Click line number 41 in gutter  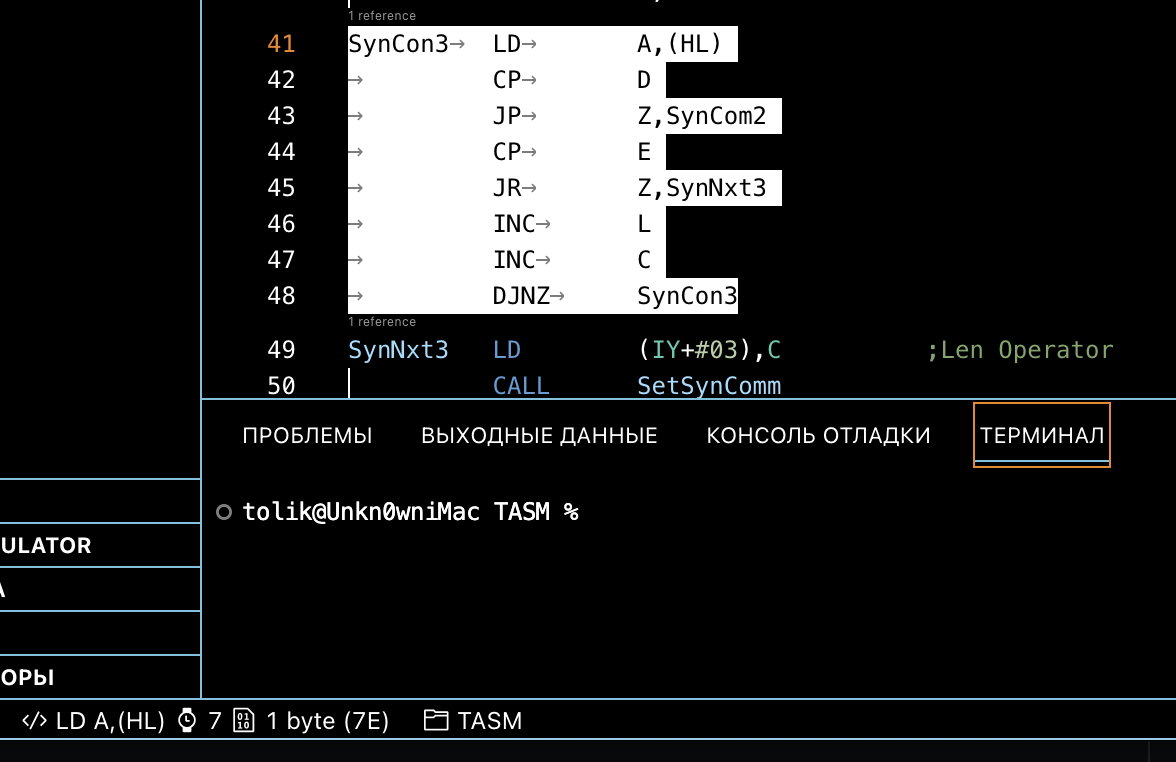pos(281,44)
